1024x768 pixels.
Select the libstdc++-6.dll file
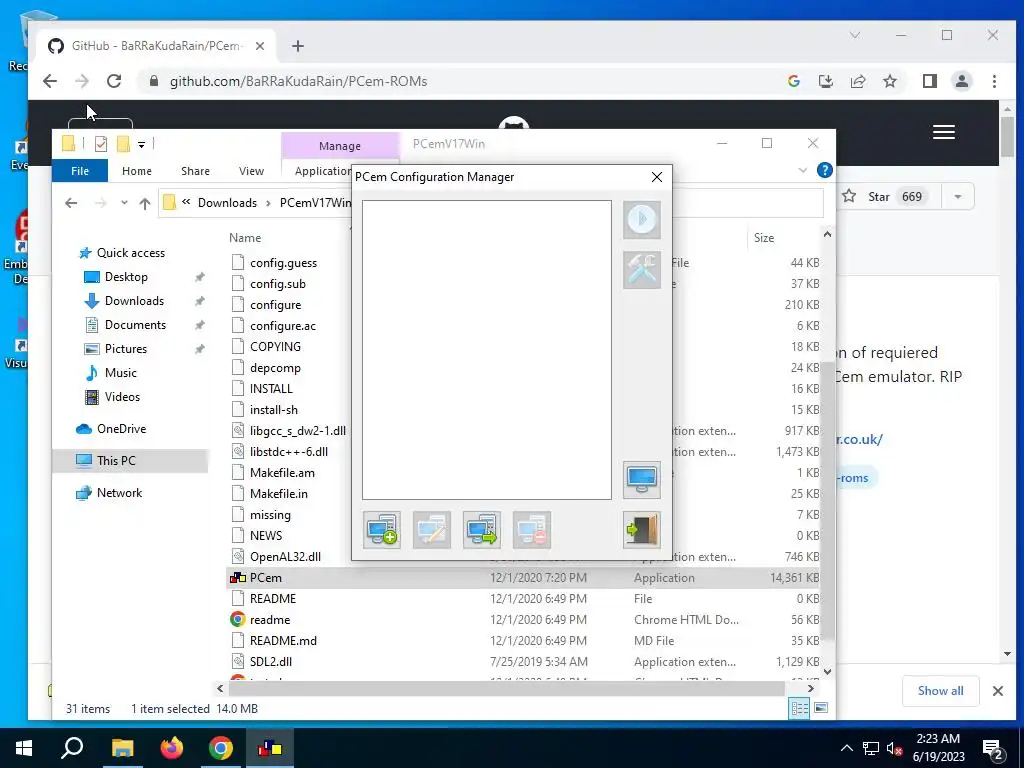coord(289,452)
